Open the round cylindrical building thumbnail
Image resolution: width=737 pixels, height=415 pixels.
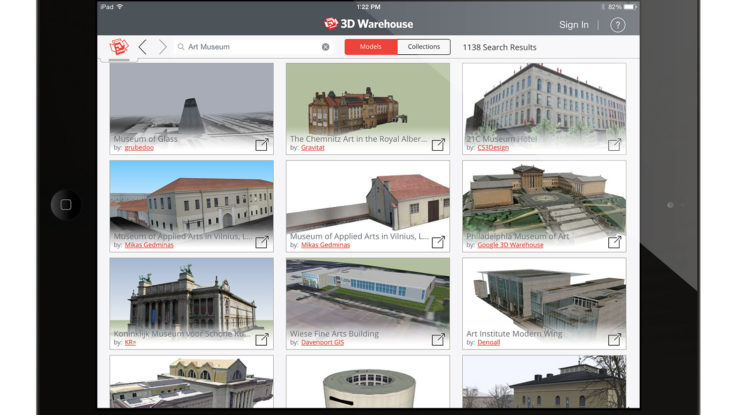point(368,381)
